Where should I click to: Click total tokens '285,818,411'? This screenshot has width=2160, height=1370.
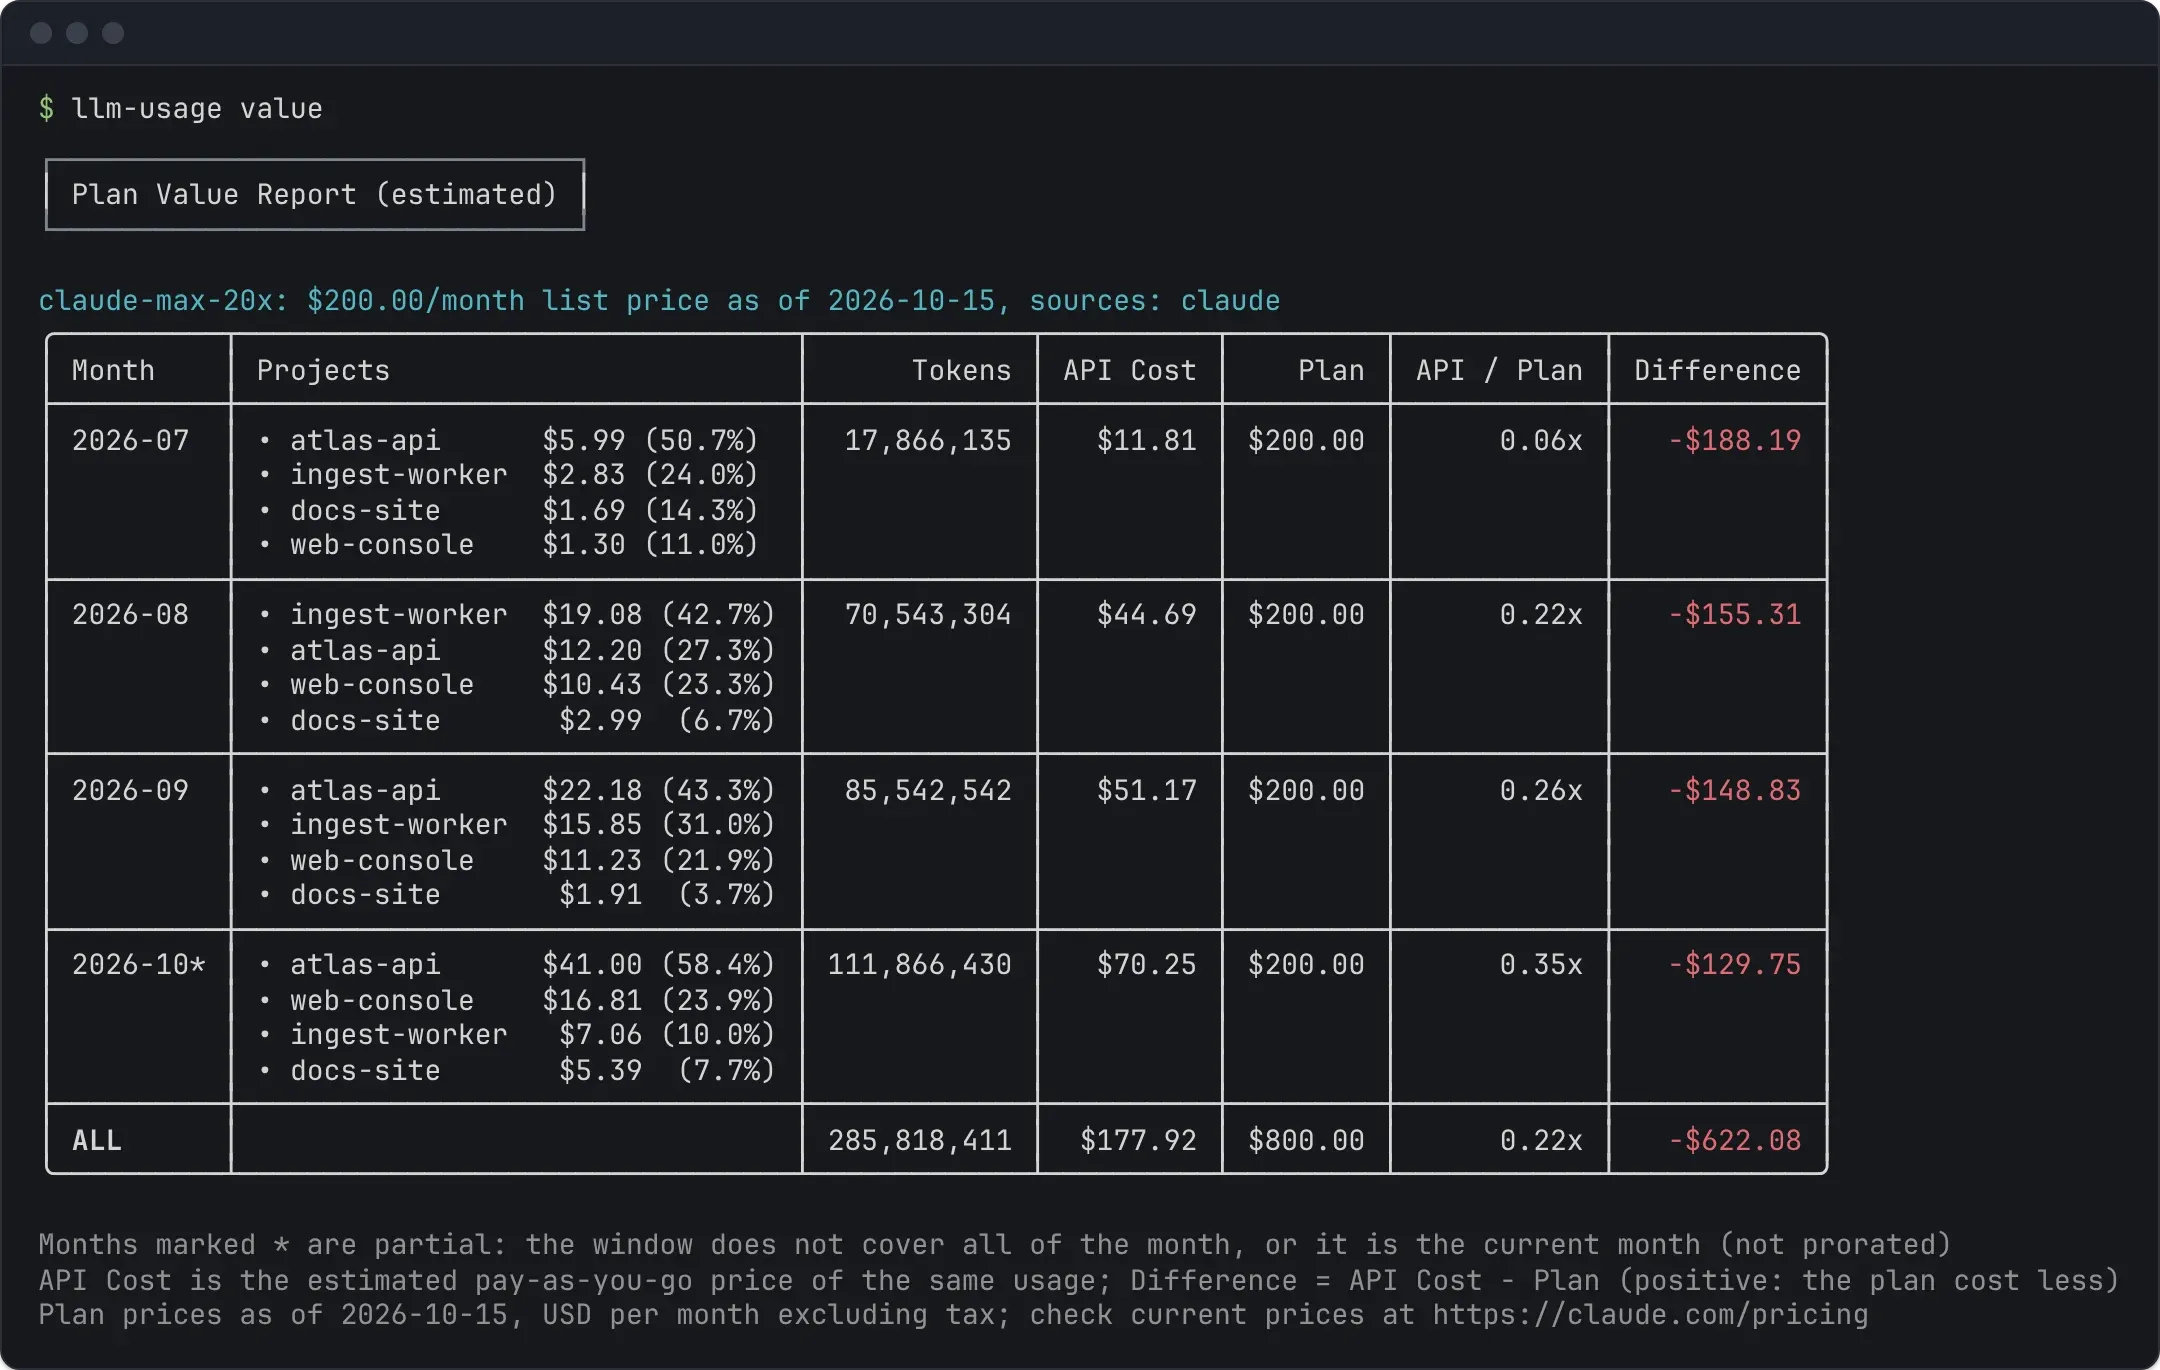[x=919, y=1140]
